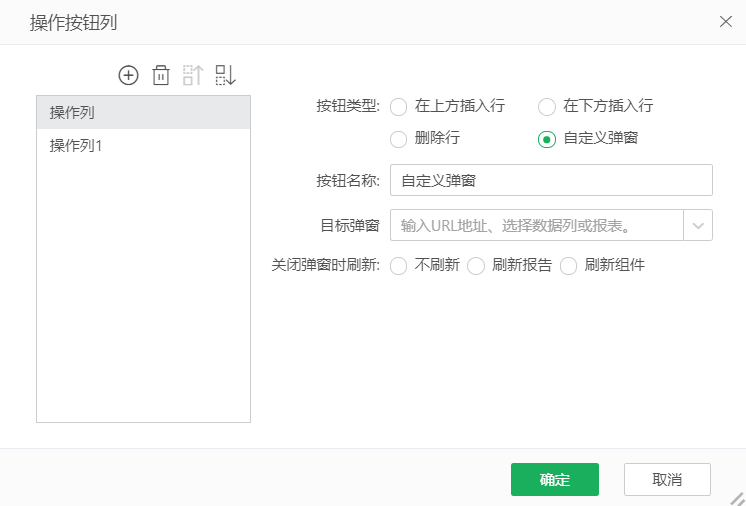Click the 取消 button

(667, 480)
